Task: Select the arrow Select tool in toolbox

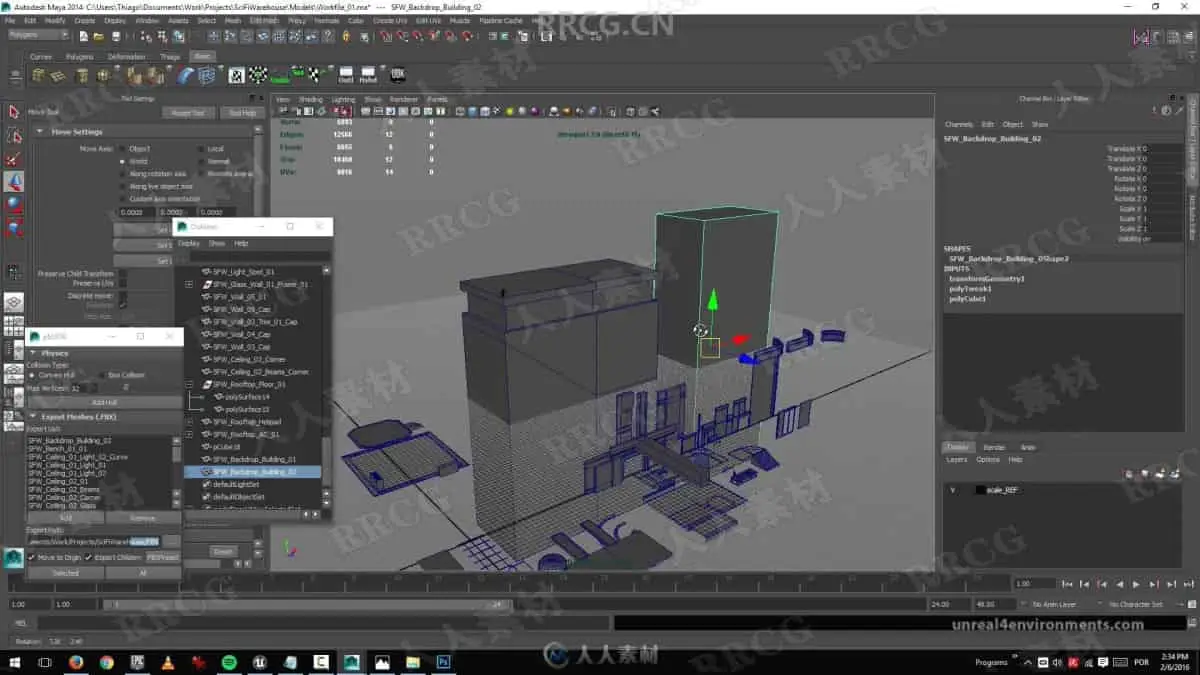Action: 14,112
